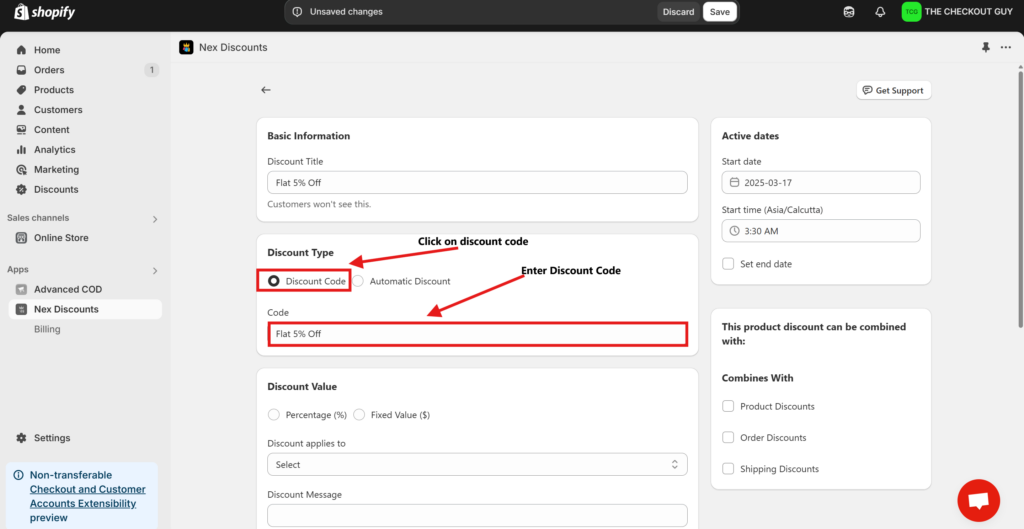Save the unsaved changes

(719, 12)
